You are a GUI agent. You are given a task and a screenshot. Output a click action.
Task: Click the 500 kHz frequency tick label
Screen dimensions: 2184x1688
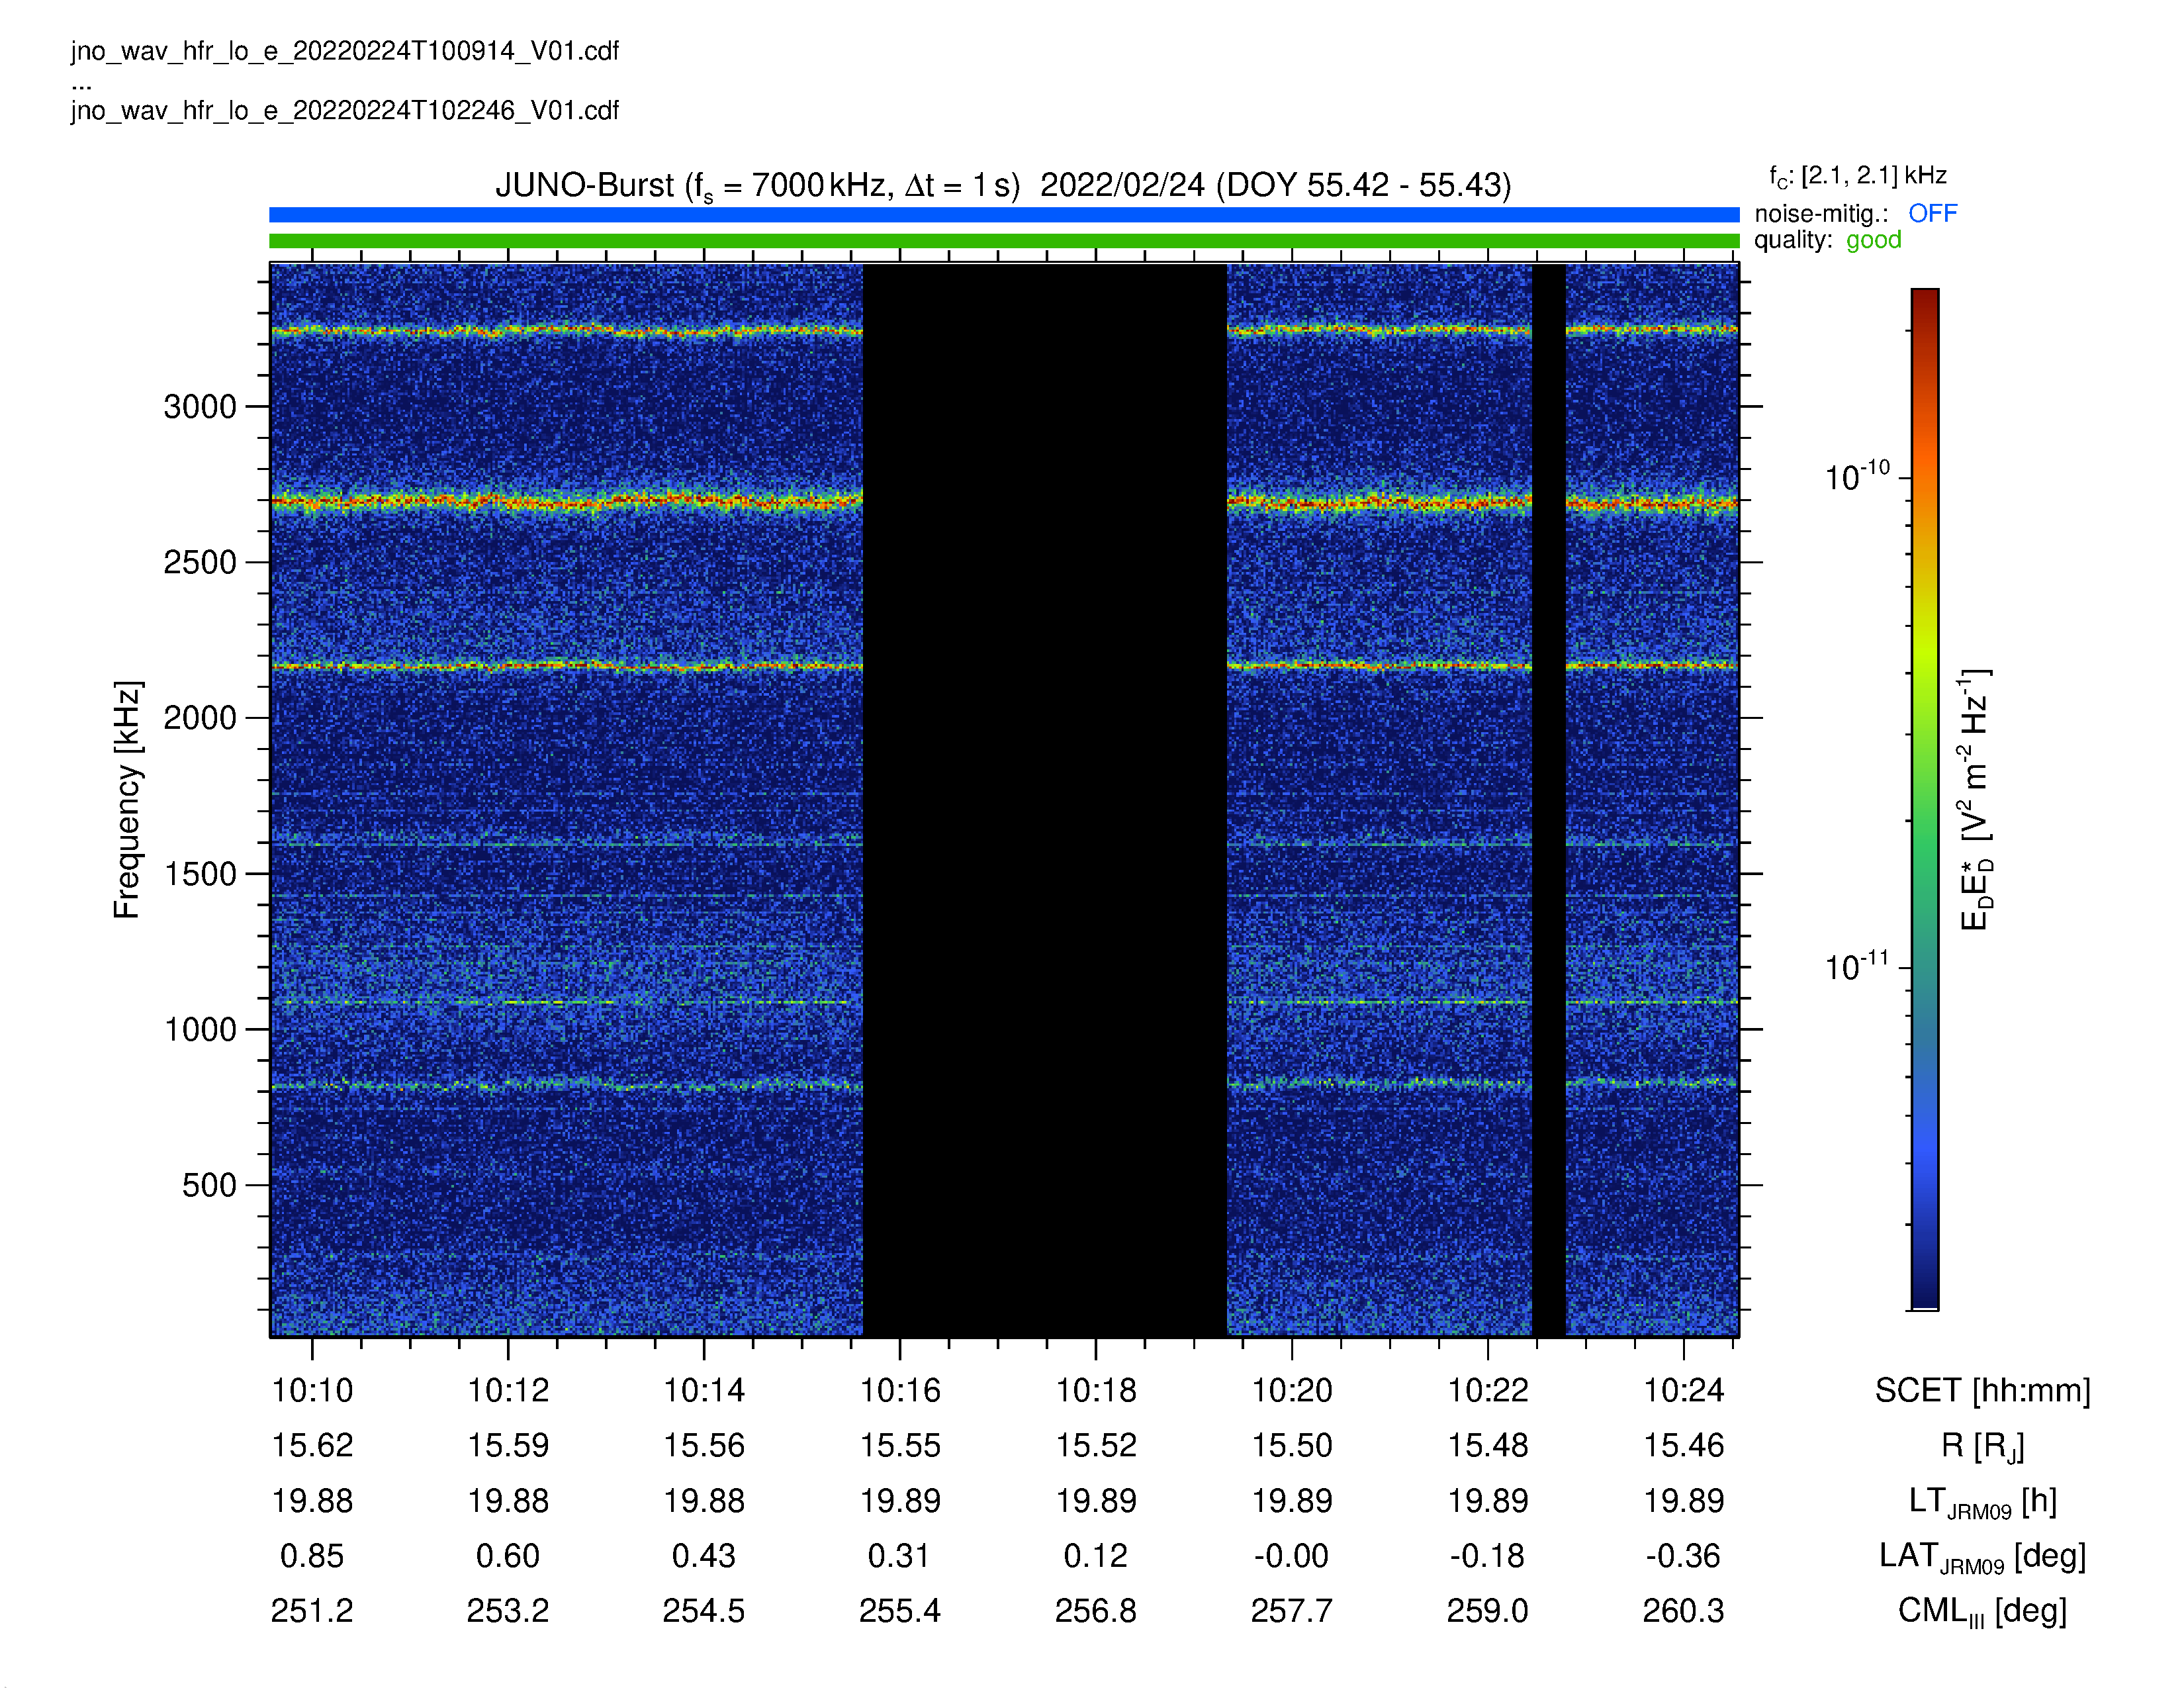209,1185
